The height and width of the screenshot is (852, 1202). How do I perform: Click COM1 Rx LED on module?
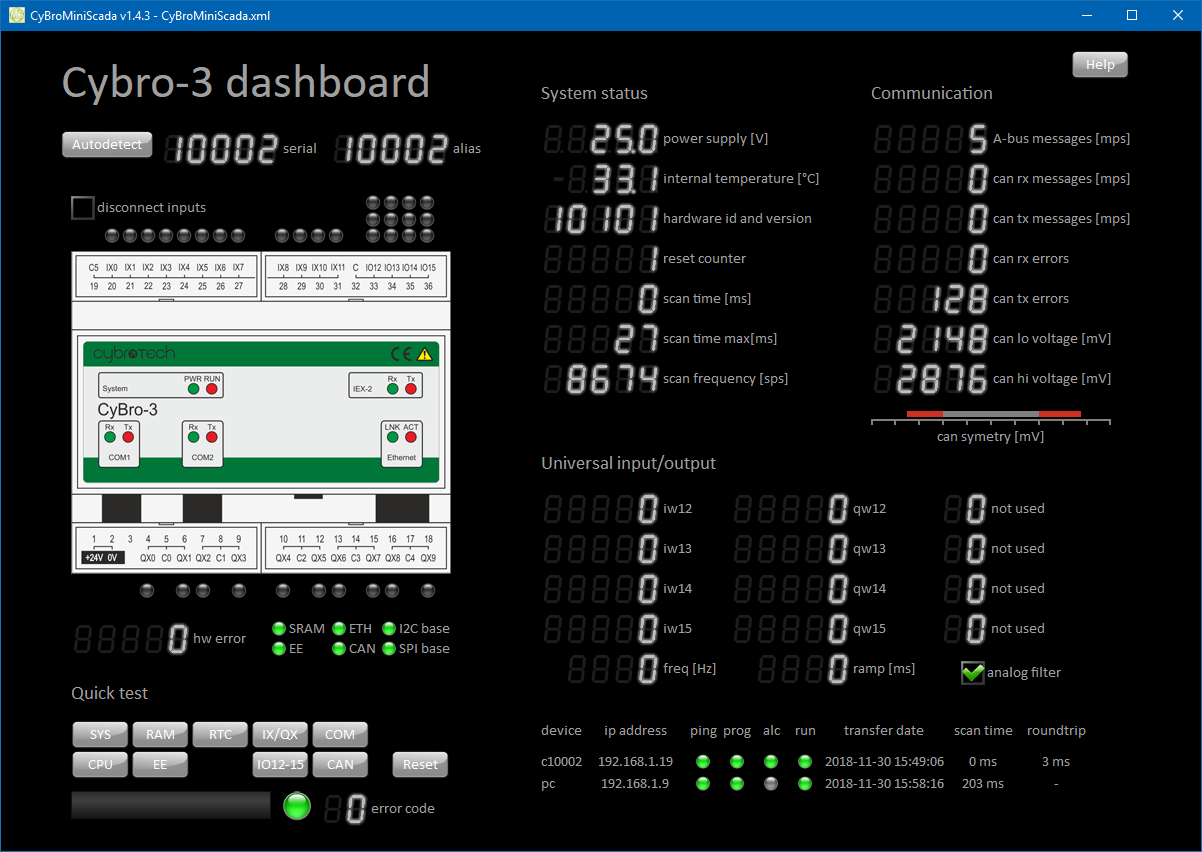pyautogui.click(x=110, y=436)
